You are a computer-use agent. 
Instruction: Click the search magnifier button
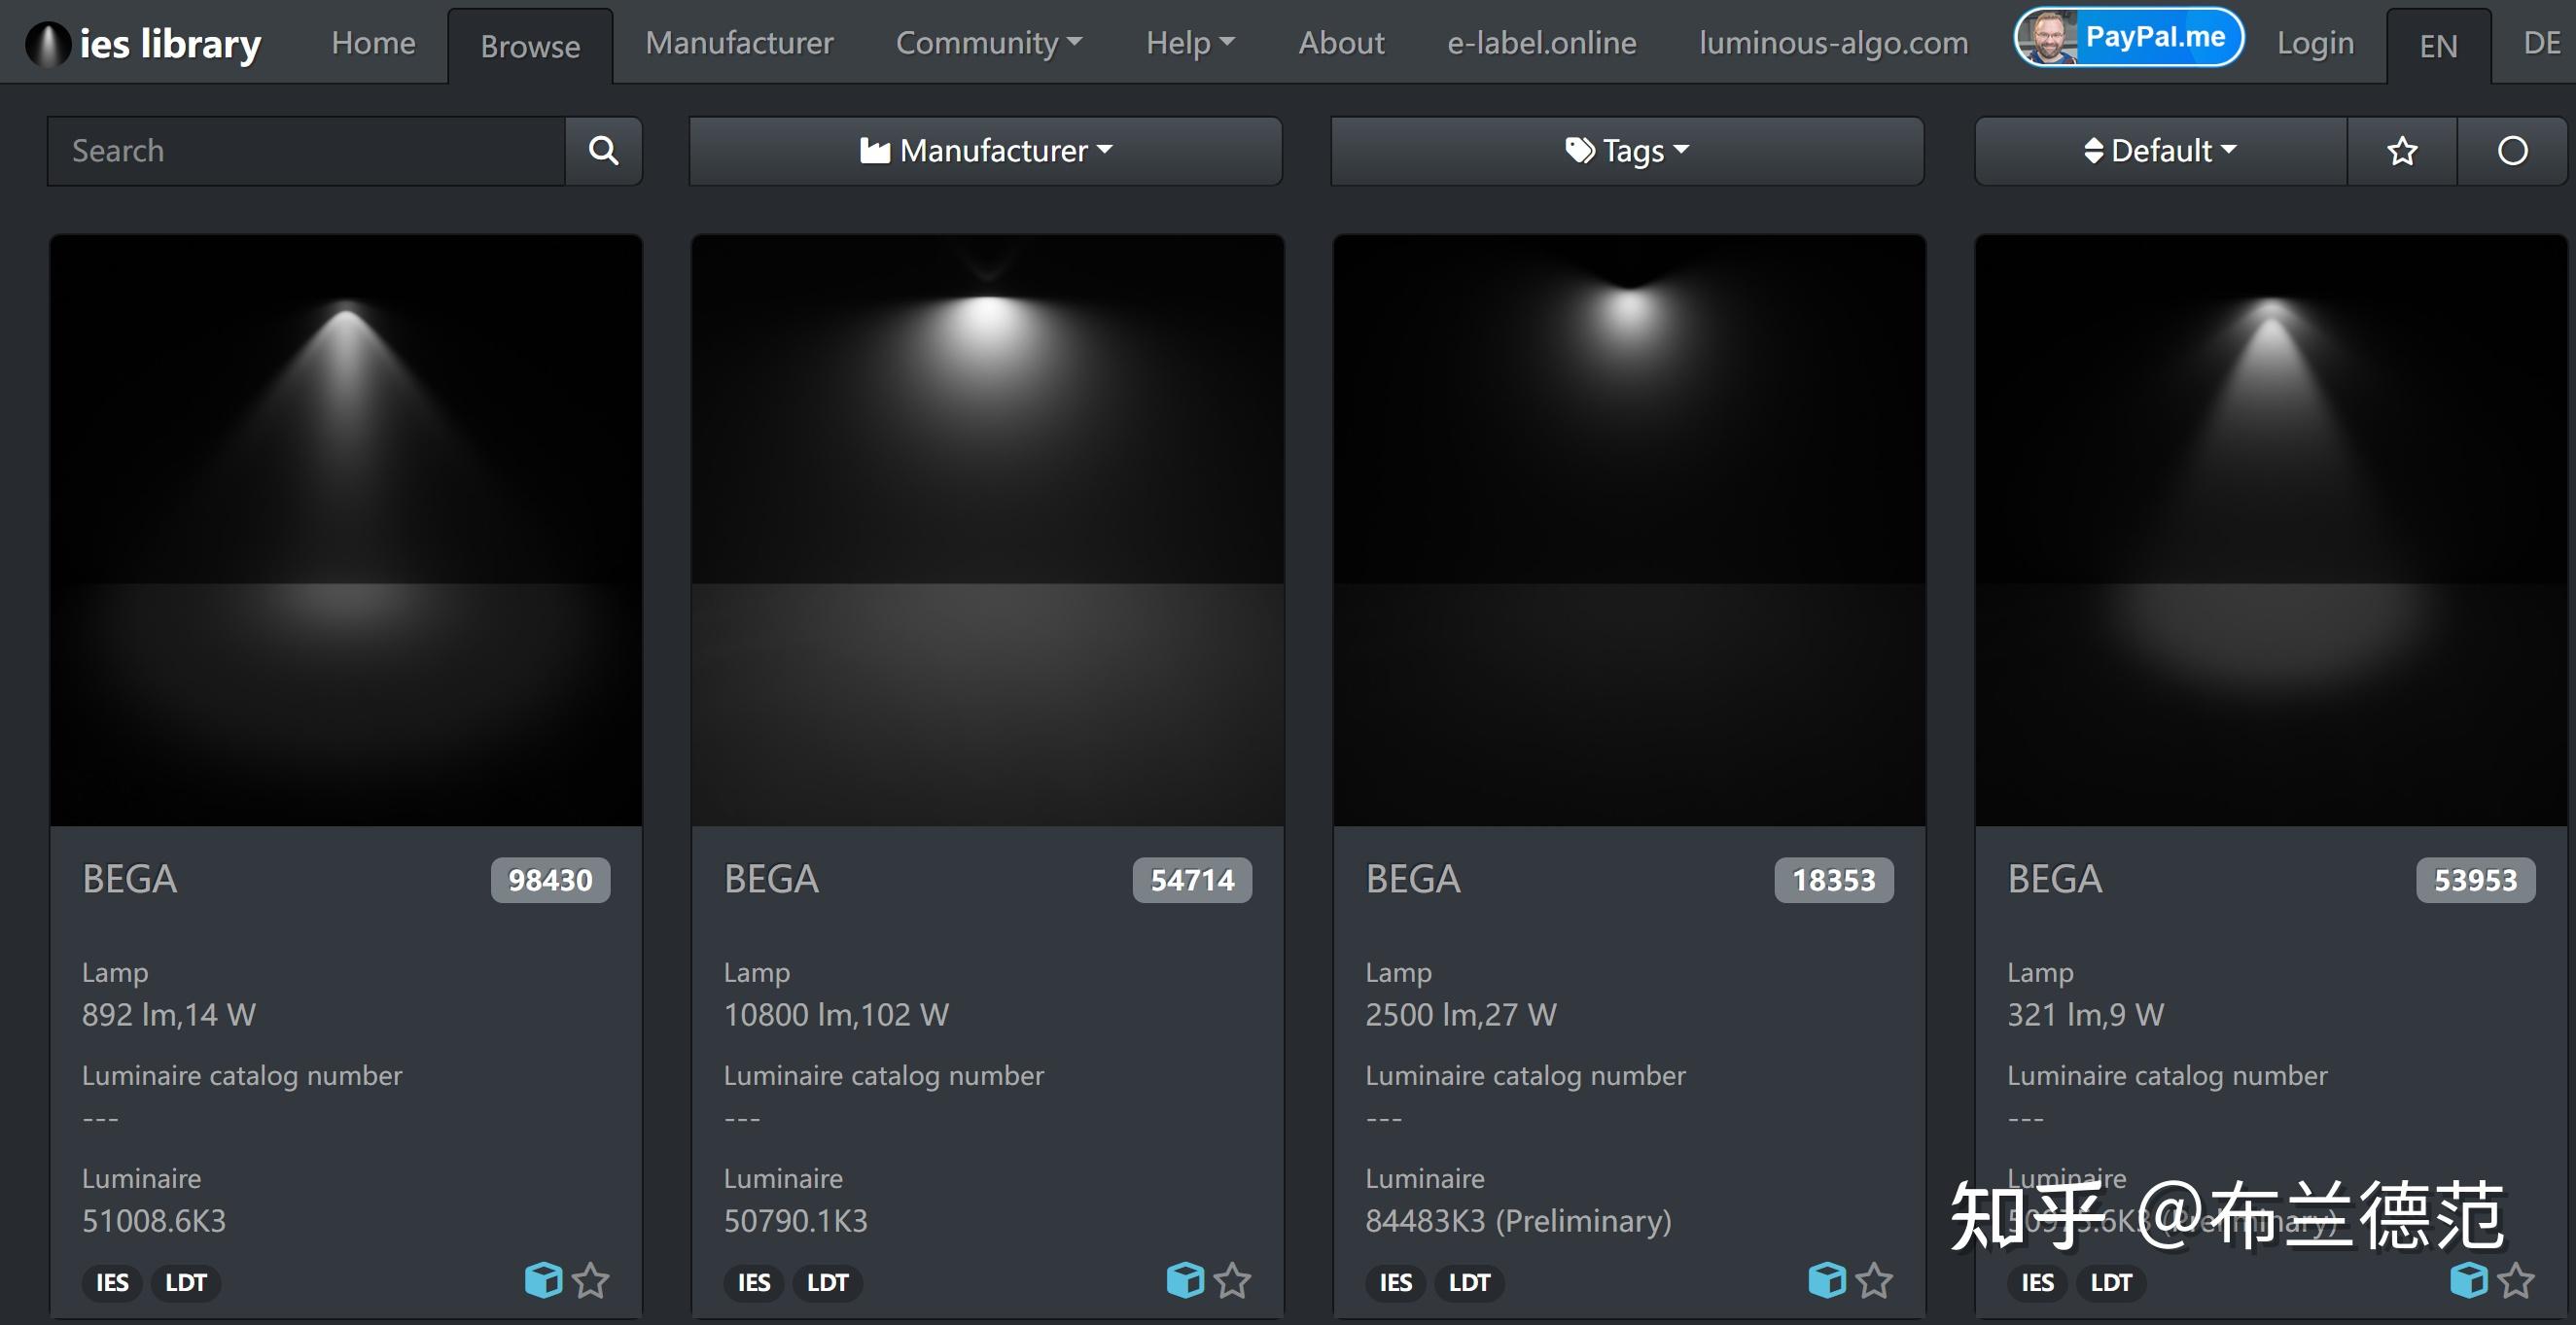pos(603,151)
